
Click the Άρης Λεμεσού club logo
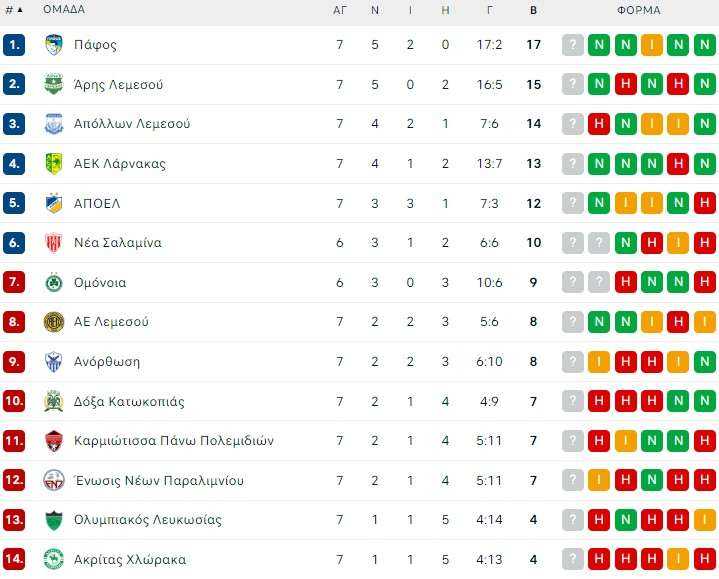pos(54,84)
